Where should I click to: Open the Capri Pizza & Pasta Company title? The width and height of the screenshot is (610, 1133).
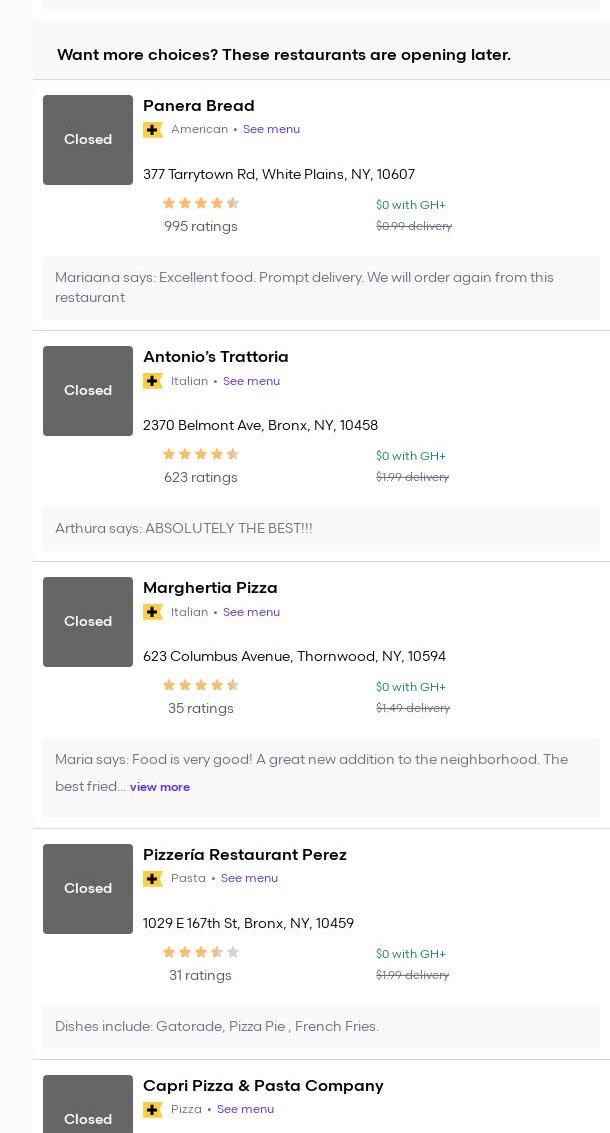(x=263, y=1086)
